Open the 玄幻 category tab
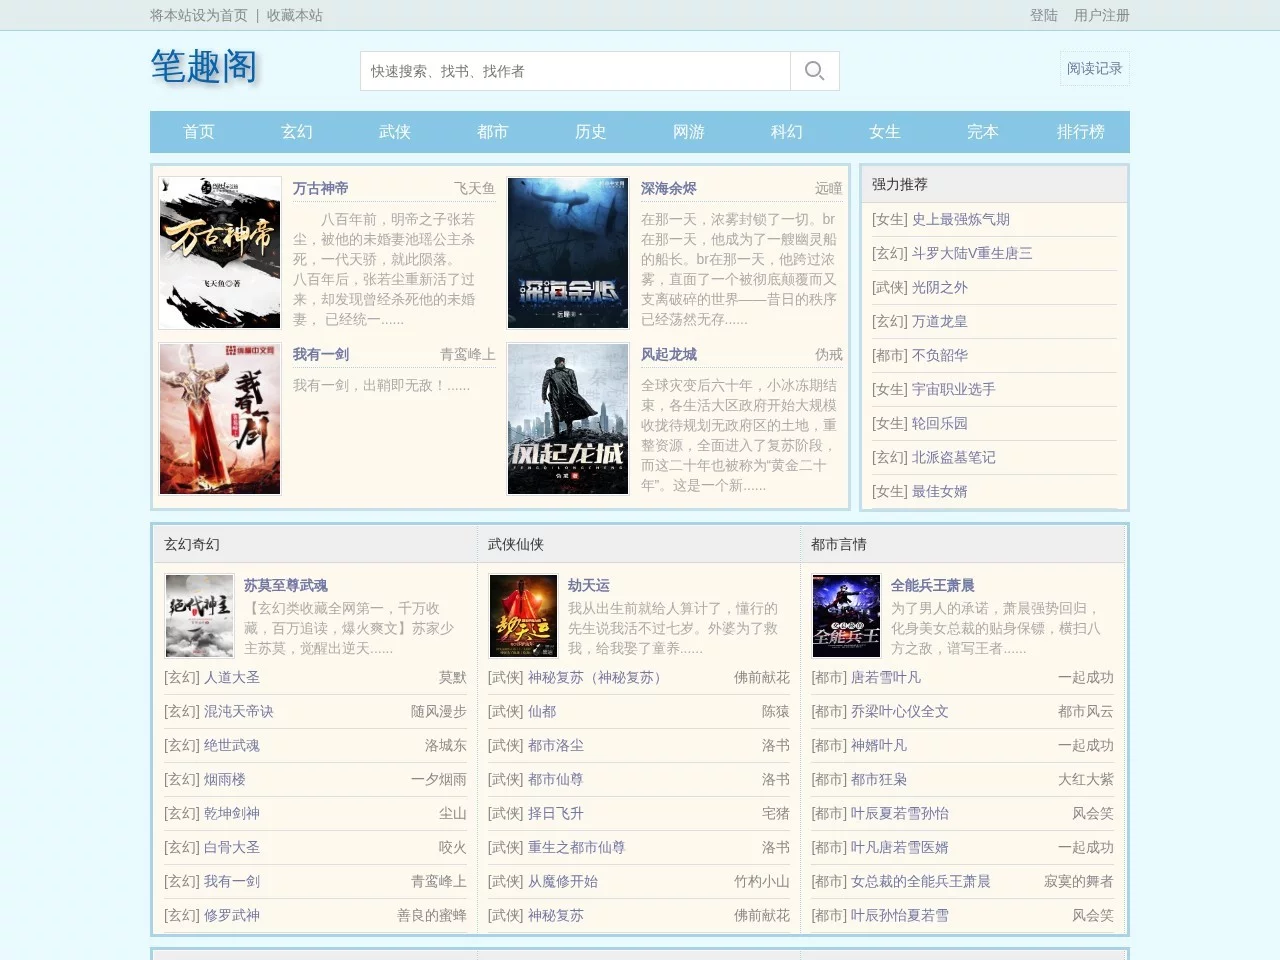The image size is (1280, 960). (297, 132)
